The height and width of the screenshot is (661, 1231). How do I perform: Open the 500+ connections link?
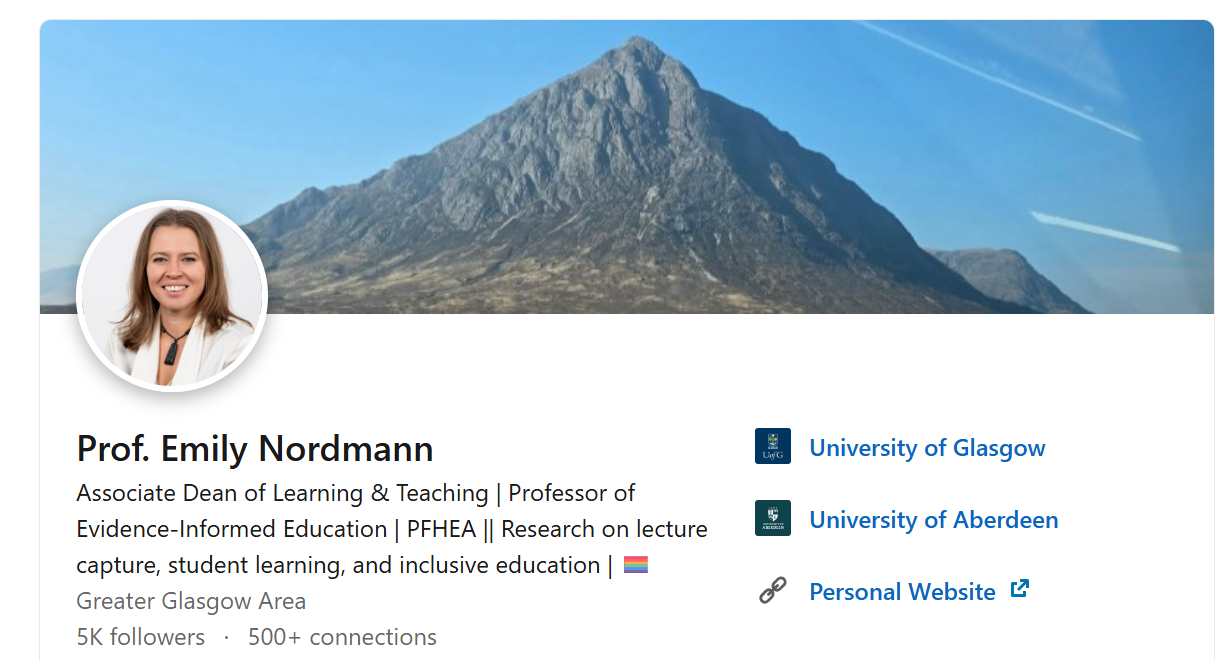(342, 637)
